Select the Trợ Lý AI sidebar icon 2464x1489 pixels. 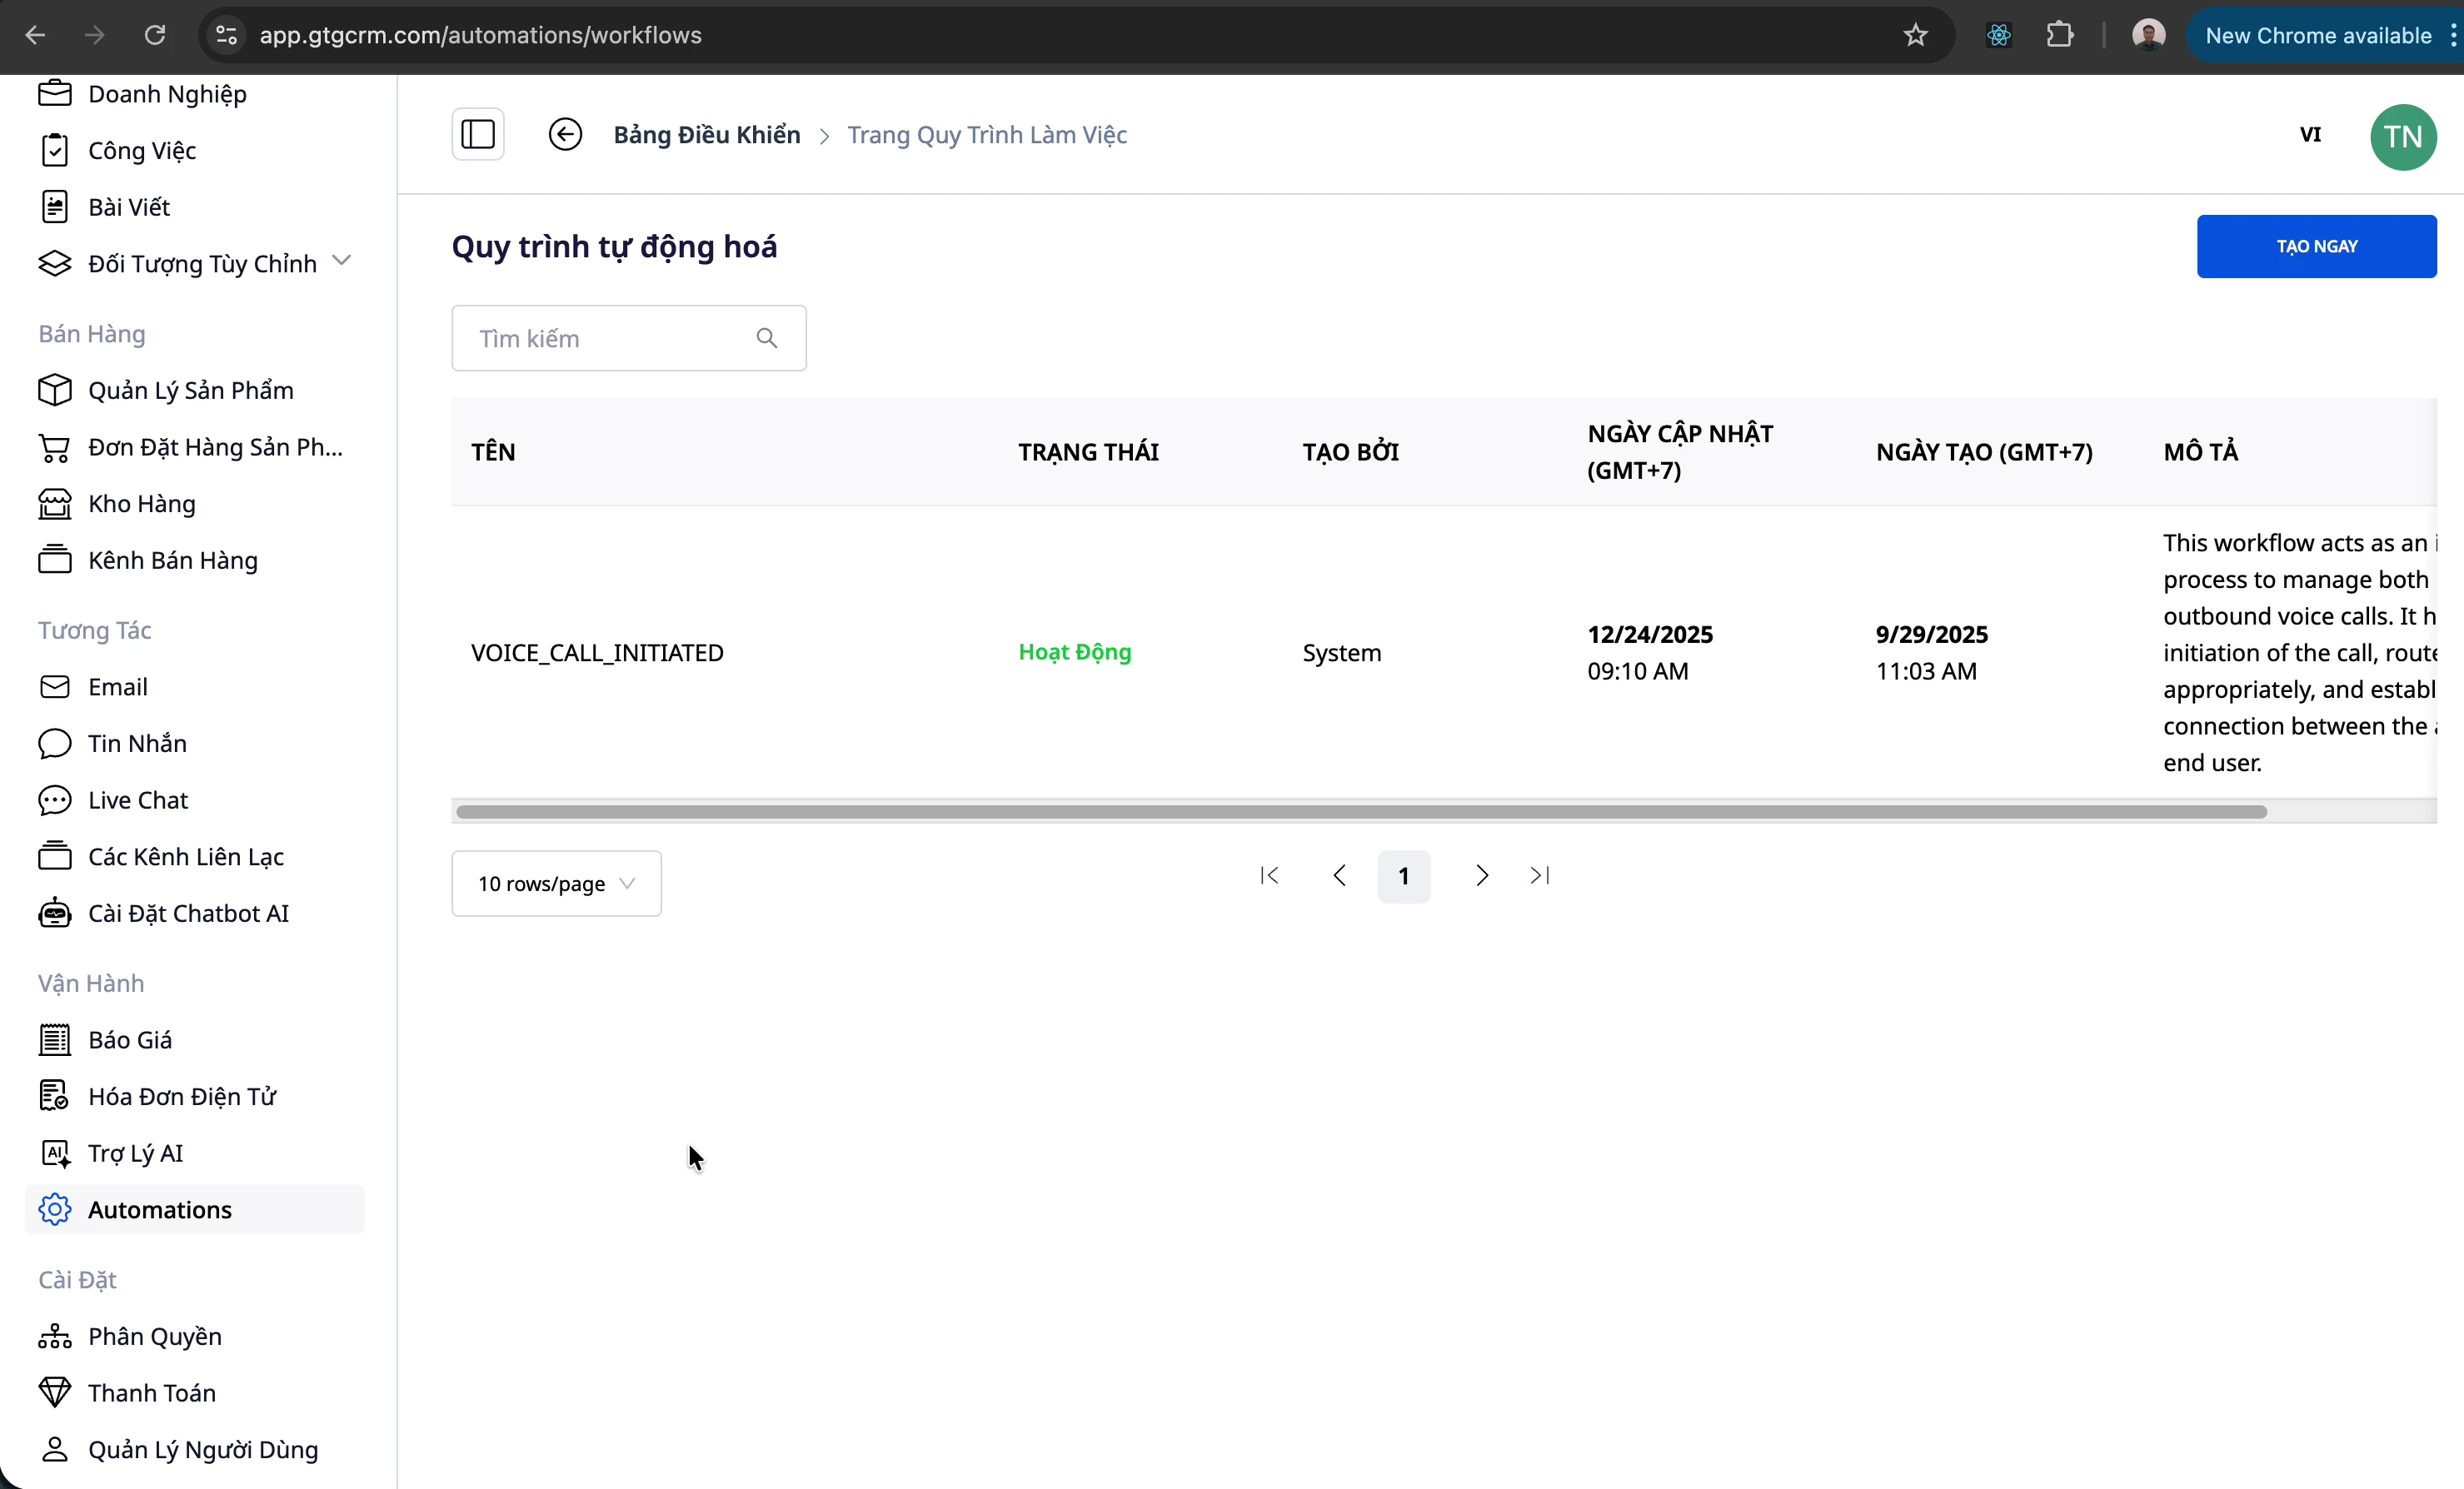[x=54, y=1153]
